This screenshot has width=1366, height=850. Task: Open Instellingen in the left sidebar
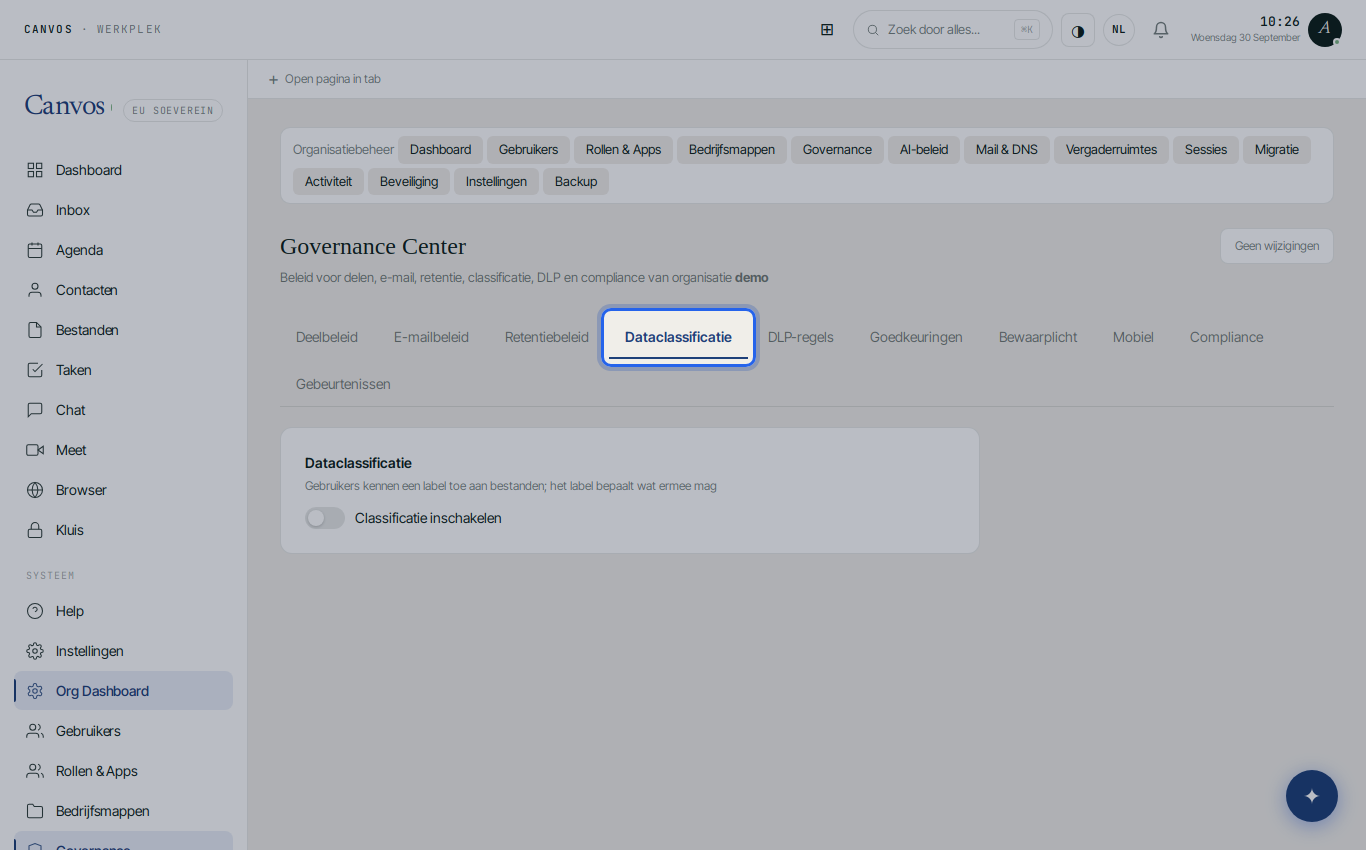(x=123, y=651)
